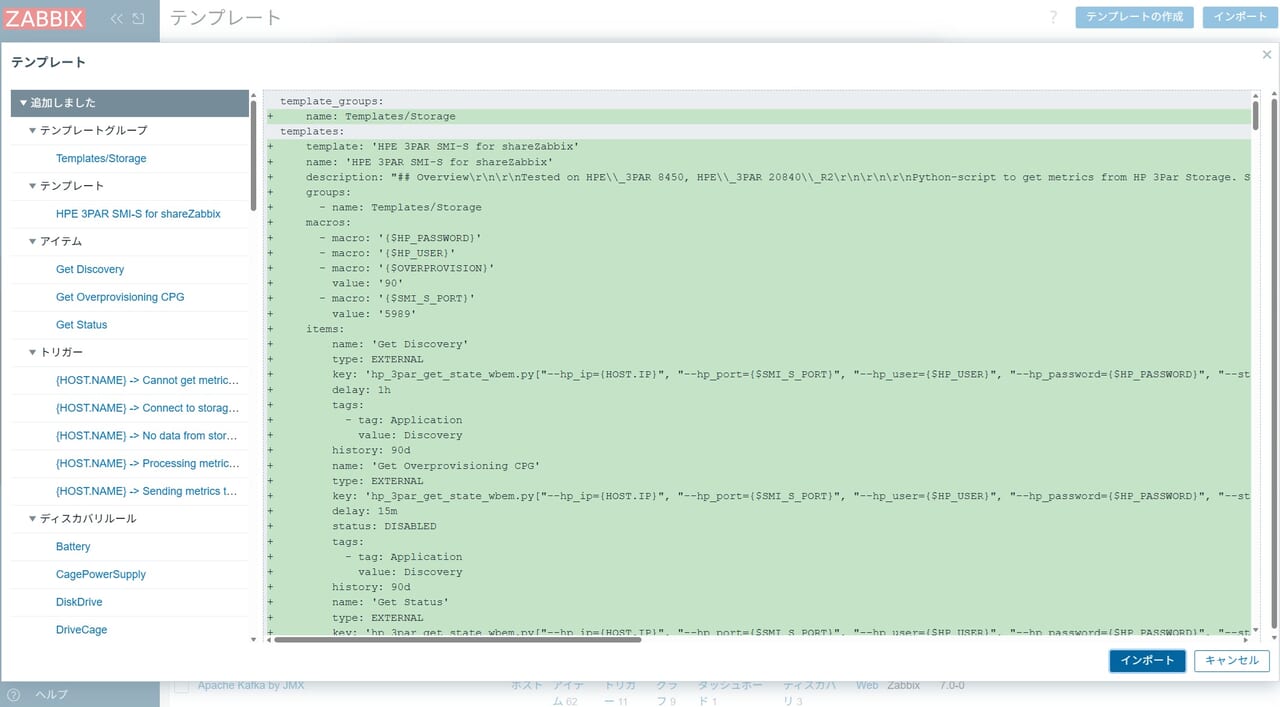Click the vertical scrollbar of the tree panel
Viewport: 1280px width, 707px height.
pos(254,160)
